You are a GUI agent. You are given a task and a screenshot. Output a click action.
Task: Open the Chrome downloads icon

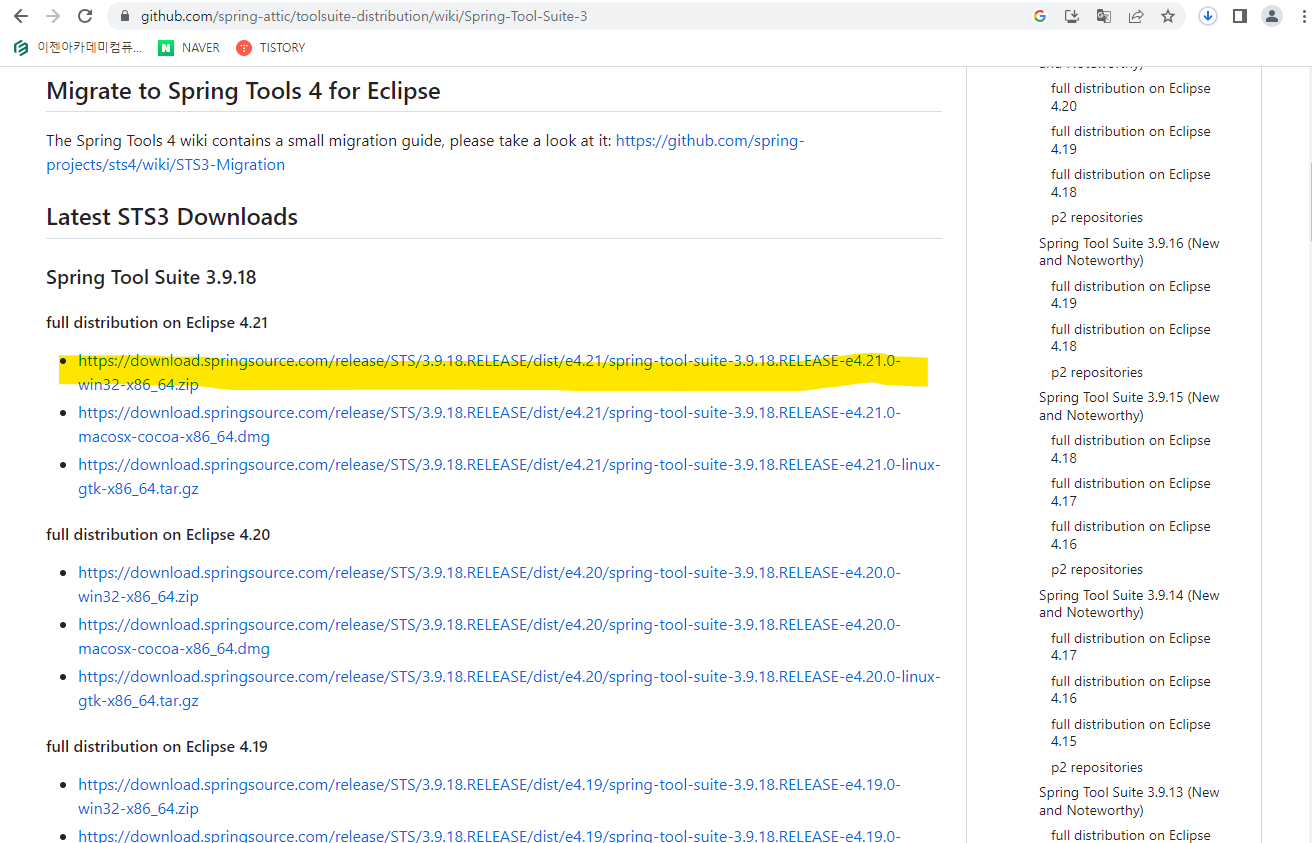click(1208, 16)
